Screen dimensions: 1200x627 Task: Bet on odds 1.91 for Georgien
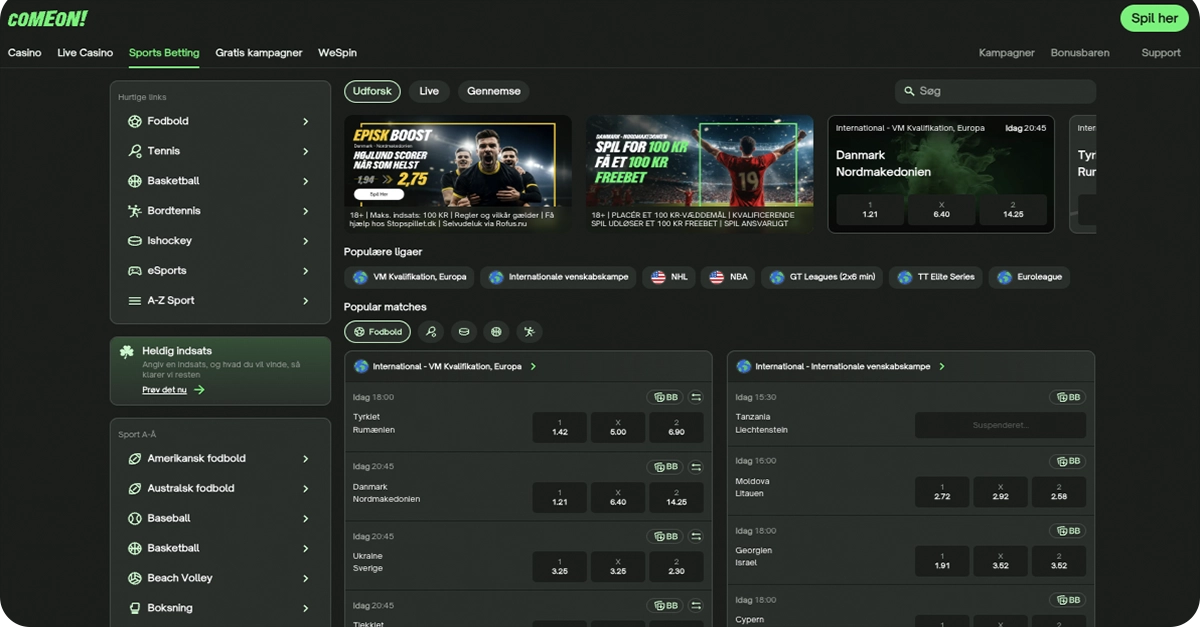tap(942, 560)
